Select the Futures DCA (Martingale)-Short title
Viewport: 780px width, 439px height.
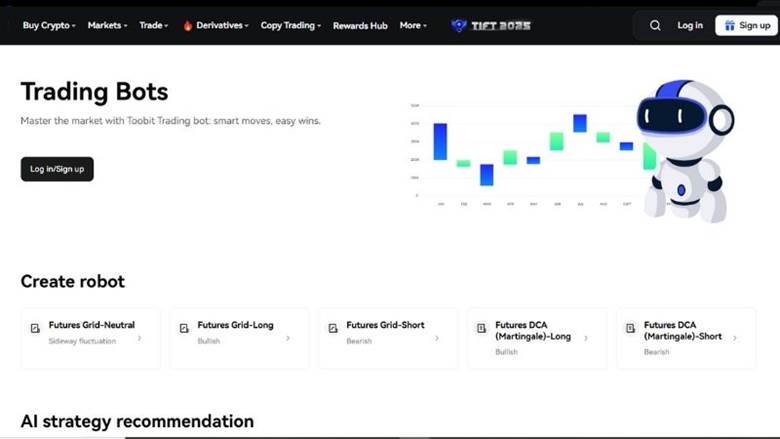(x=682, y=331)
